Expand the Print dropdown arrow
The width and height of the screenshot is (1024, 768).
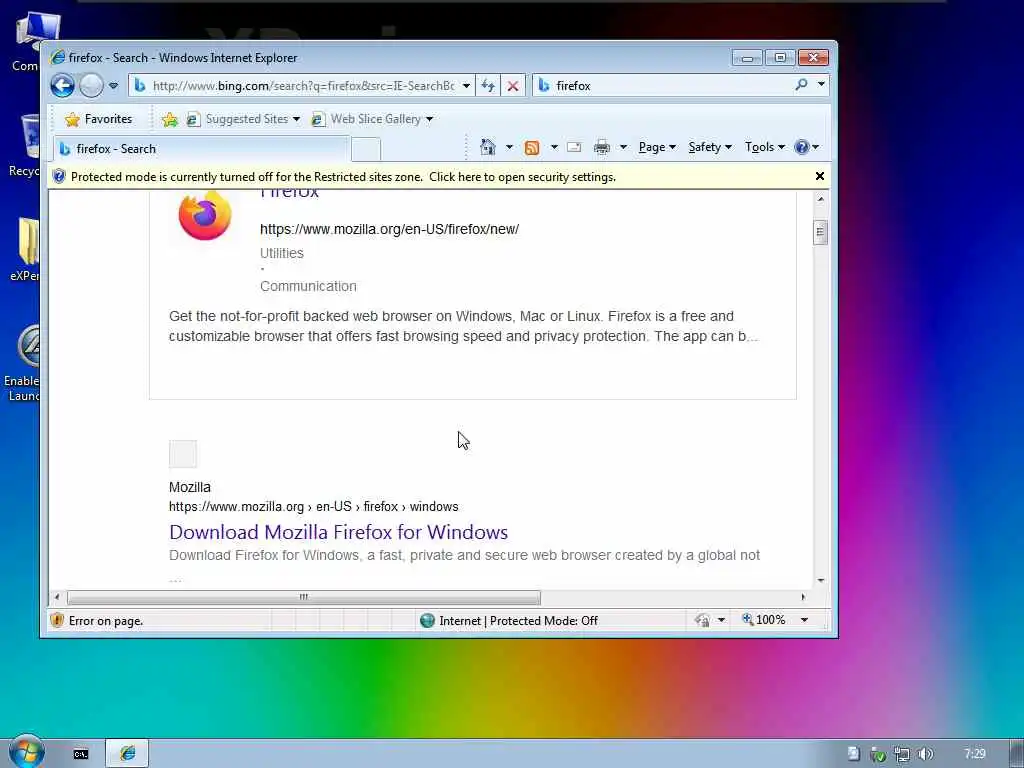point(623,147)
